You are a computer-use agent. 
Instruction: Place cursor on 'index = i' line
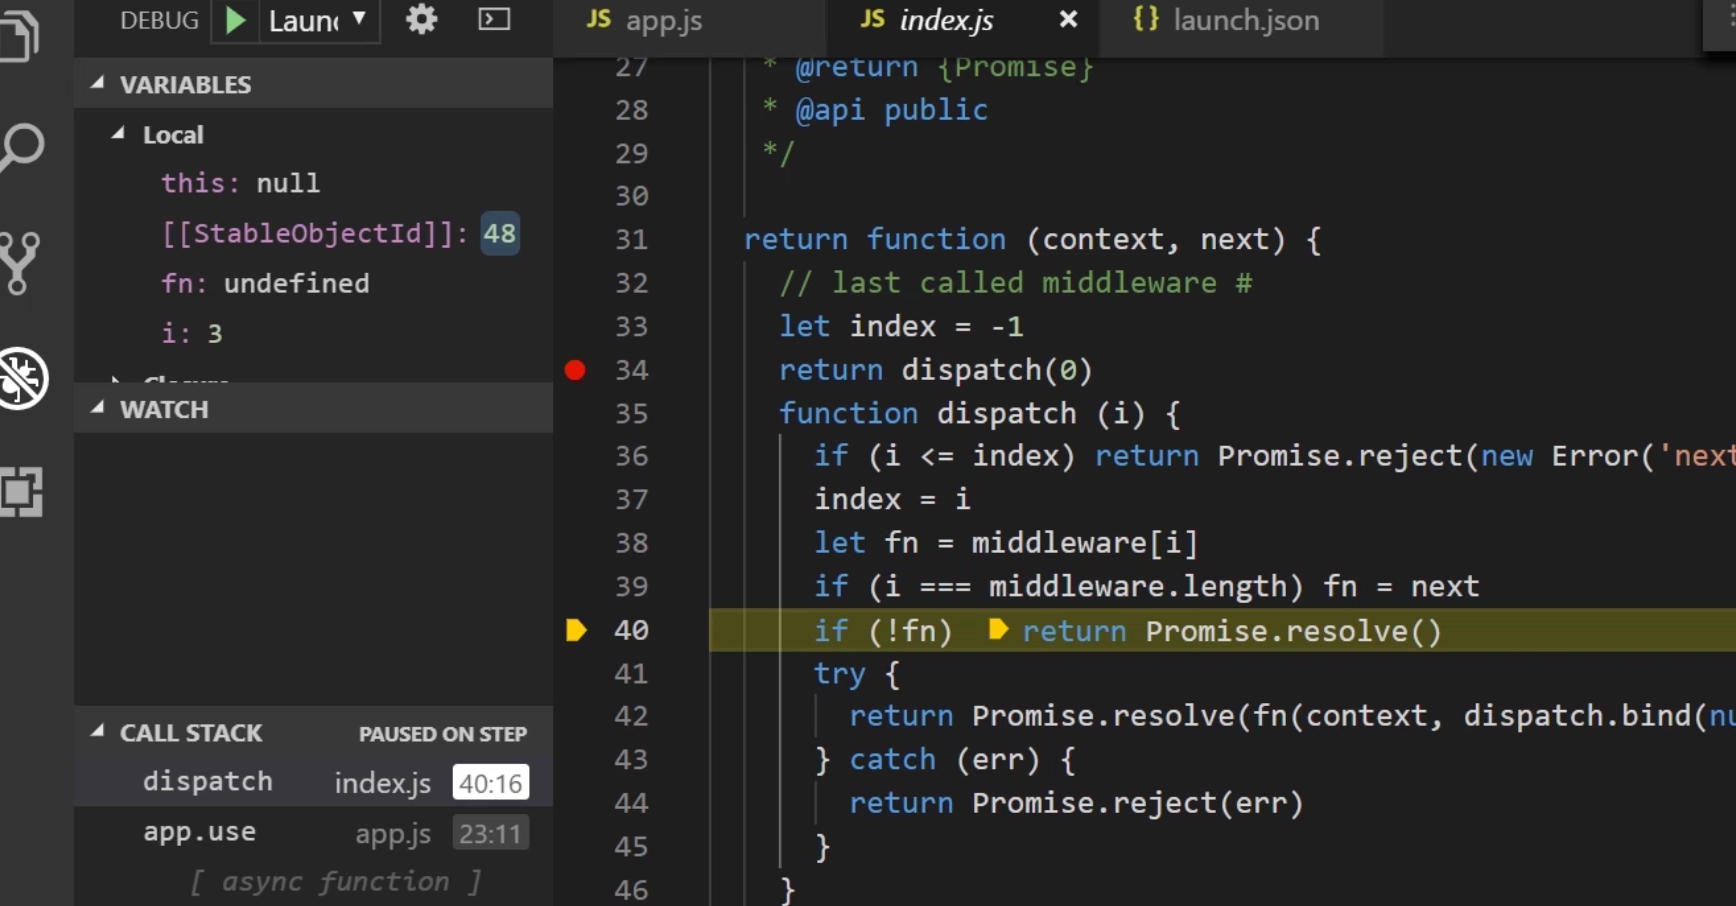[892, 499]
